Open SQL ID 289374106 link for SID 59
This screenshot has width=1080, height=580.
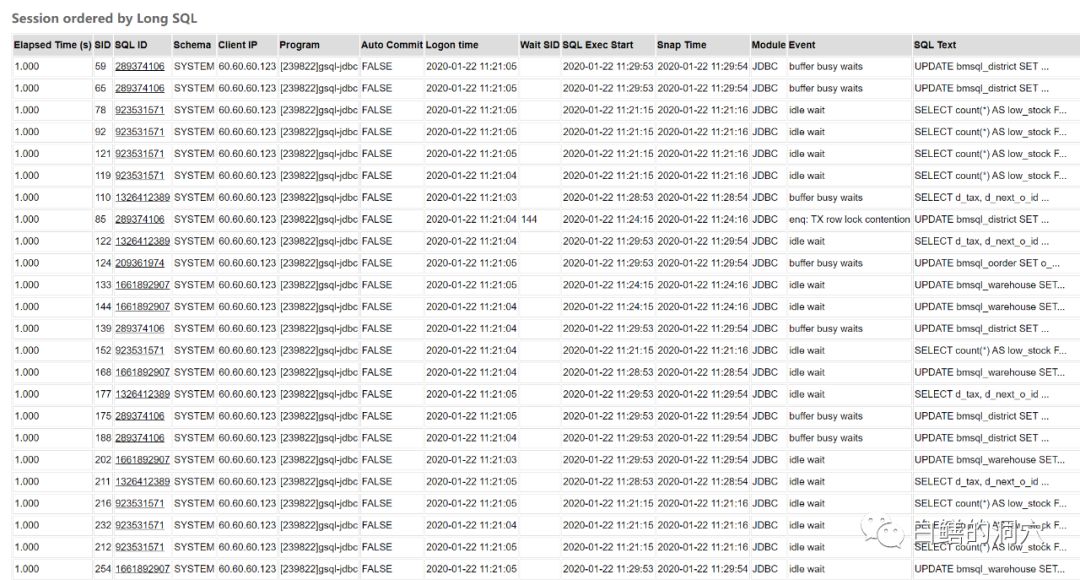coord(139,67)
